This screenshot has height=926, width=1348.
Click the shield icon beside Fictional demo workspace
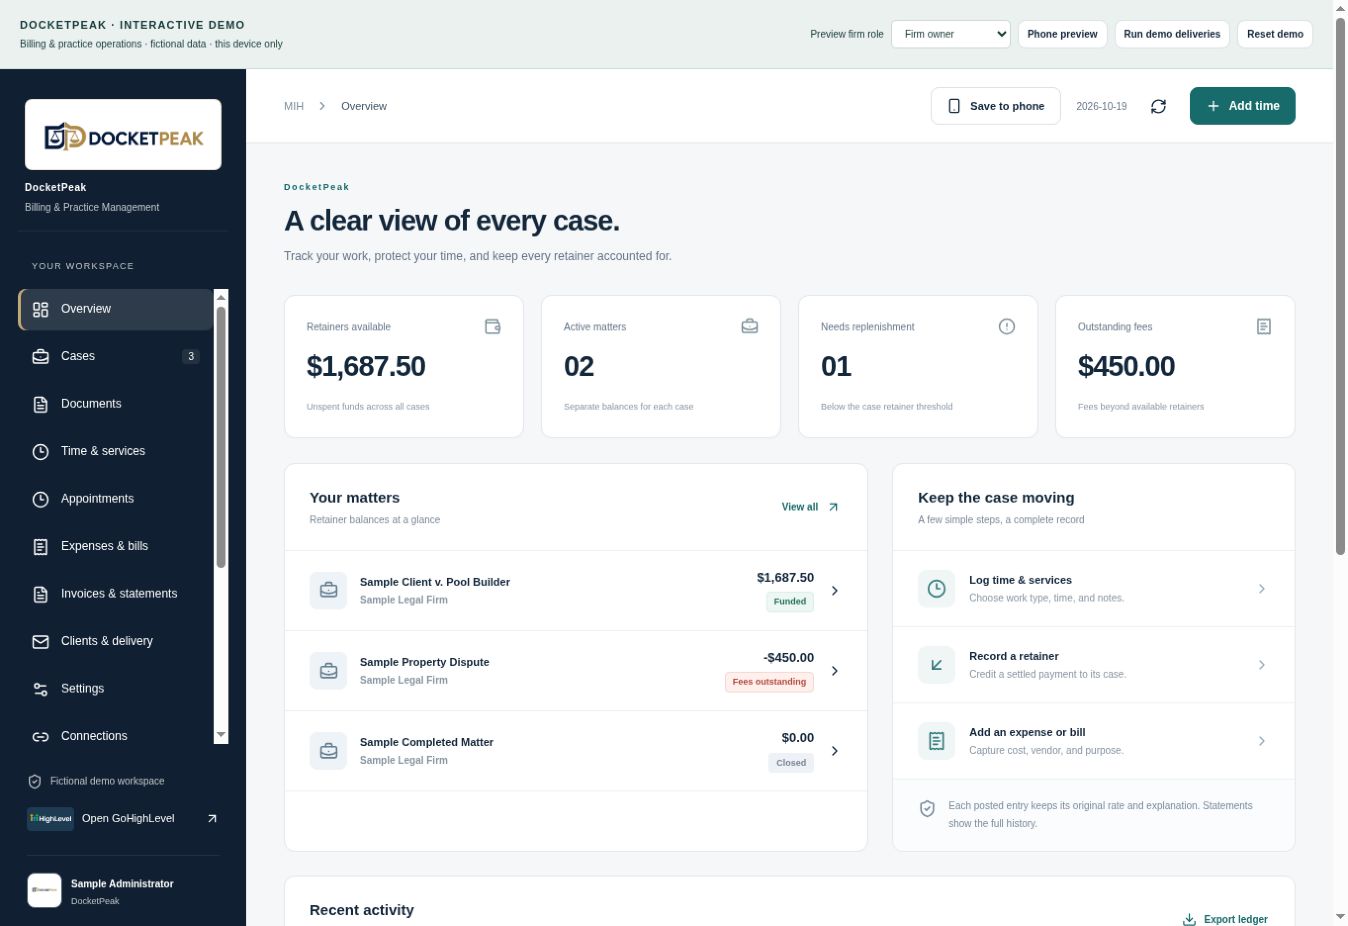35,781
